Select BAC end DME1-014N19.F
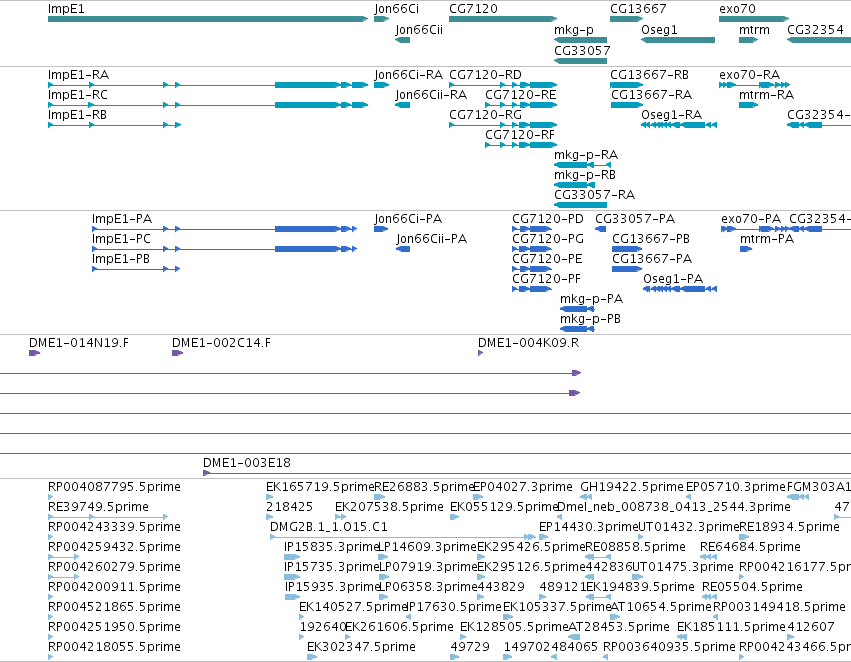Image resolution: width=851 pixels, height=662 pixels. [x=34, y=353]
